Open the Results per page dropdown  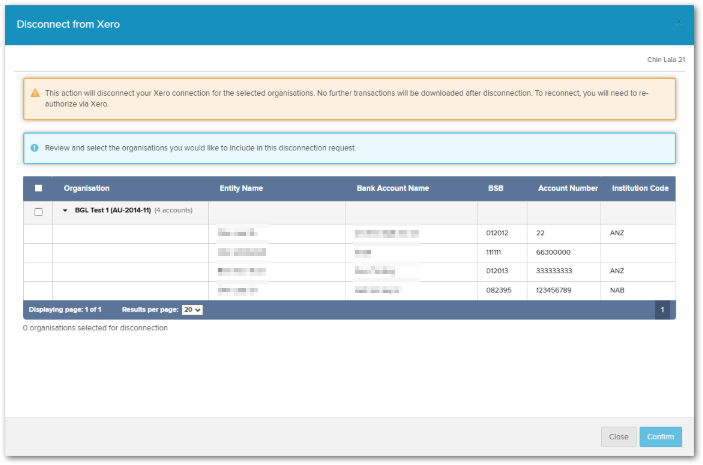[x=192, y=310]
